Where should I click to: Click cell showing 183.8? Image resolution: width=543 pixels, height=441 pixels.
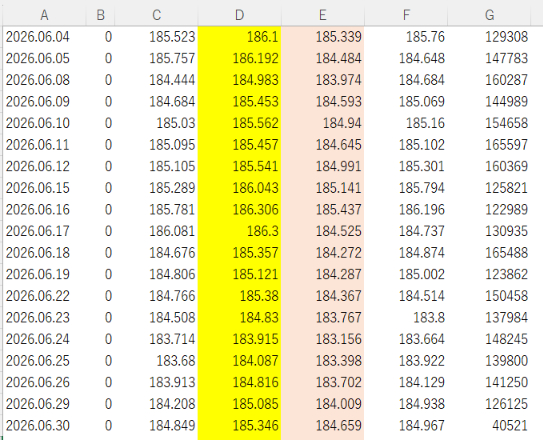coord(406,317)
